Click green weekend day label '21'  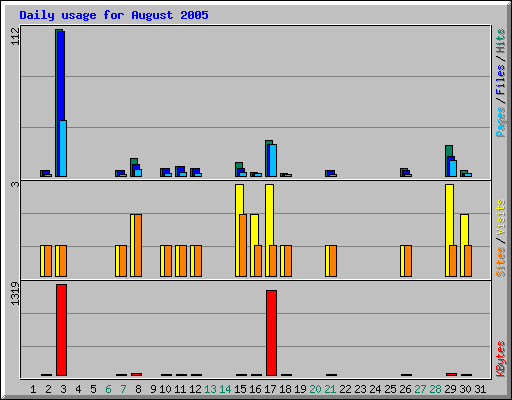pyautogui.click(x=330, y=389)
